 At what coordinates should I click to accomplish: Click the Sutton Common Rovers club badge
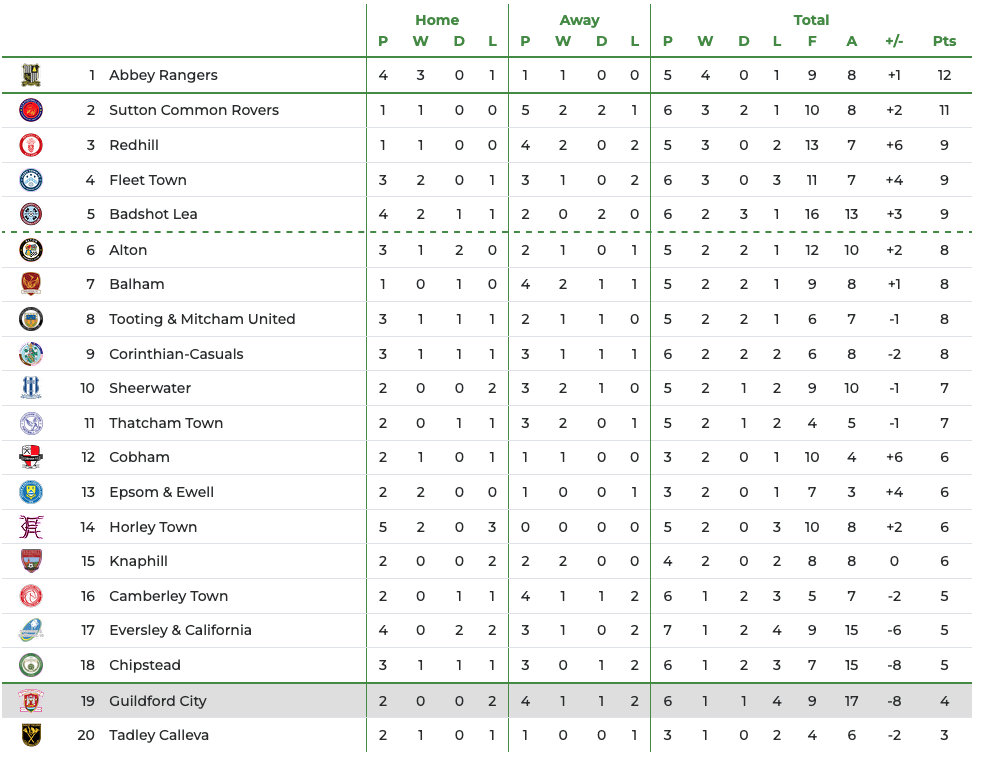31,110
